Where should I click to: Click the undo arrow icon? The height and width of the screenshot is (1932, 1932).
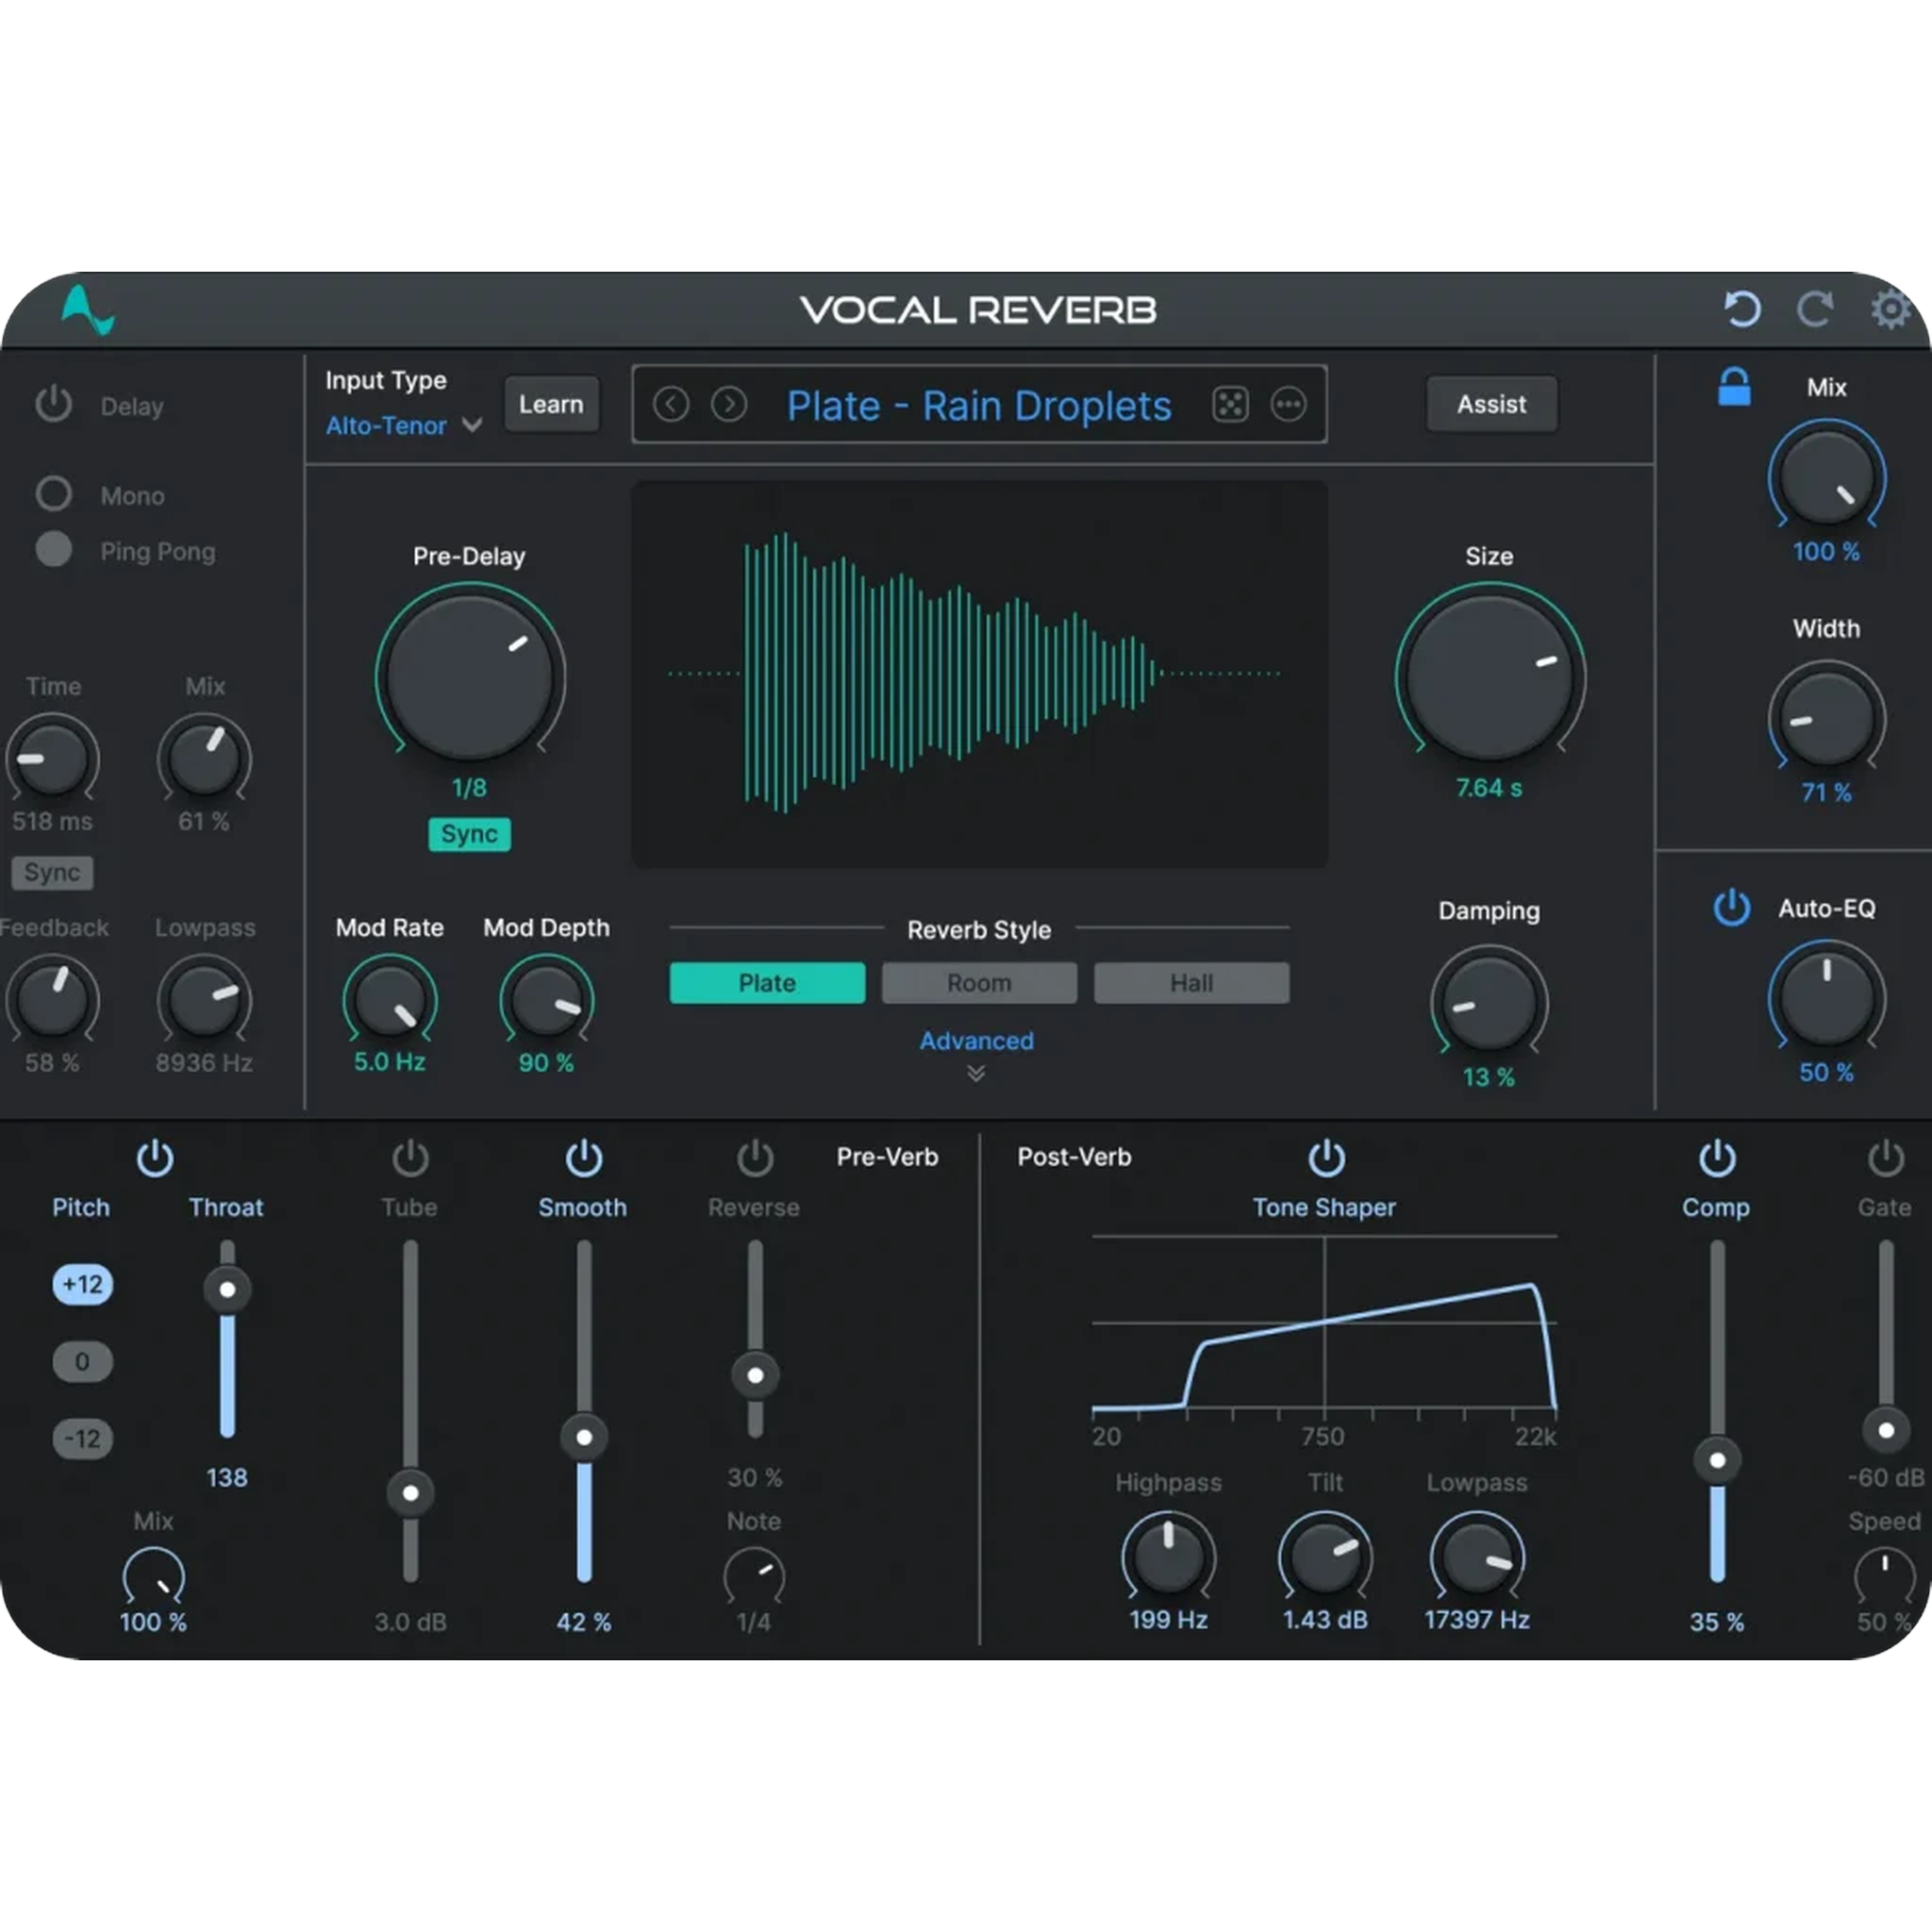pyautogui.click(x=1742, y=310)
